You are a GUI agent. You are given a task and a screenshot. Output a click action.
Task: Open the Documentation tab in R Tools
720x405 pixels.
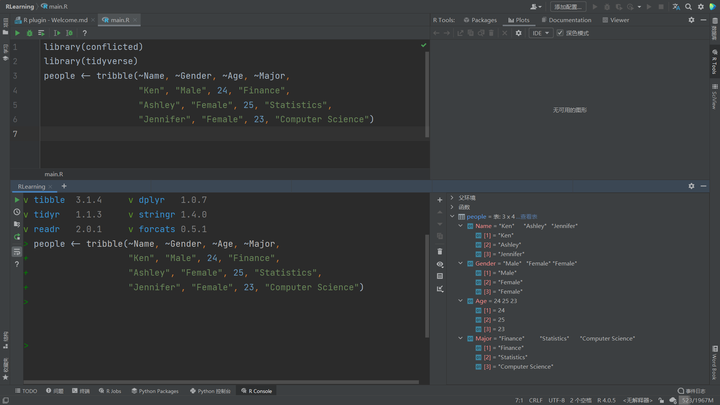tap(566, 20)
